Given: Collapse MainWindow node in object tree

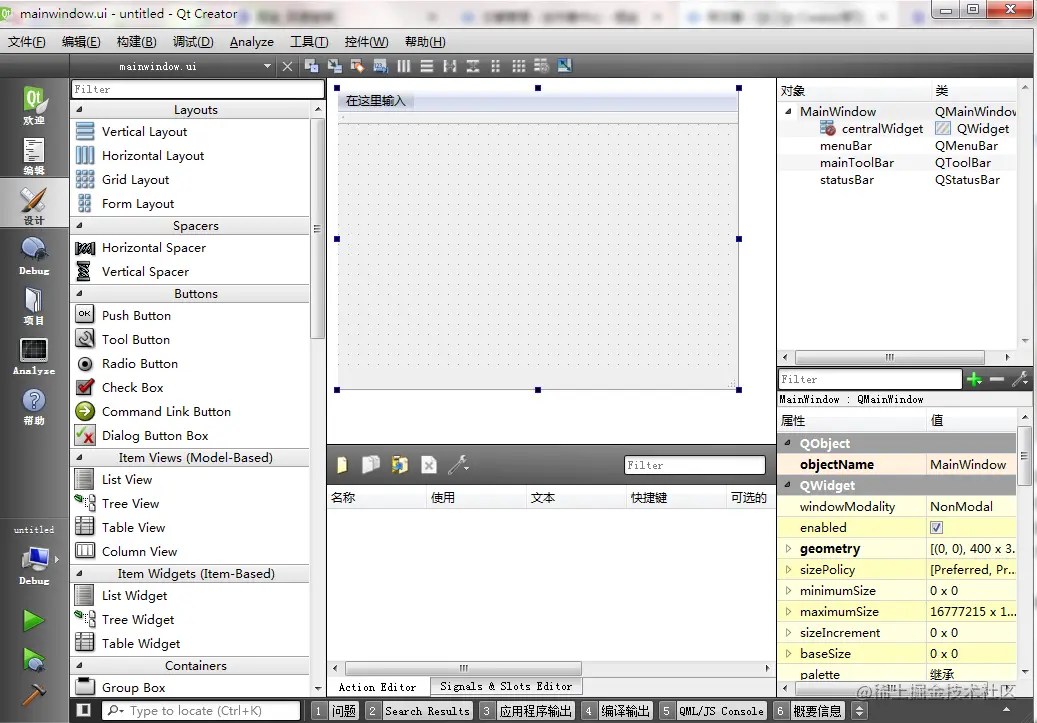Looking at the screenshot, I should [x=788, y=112].
